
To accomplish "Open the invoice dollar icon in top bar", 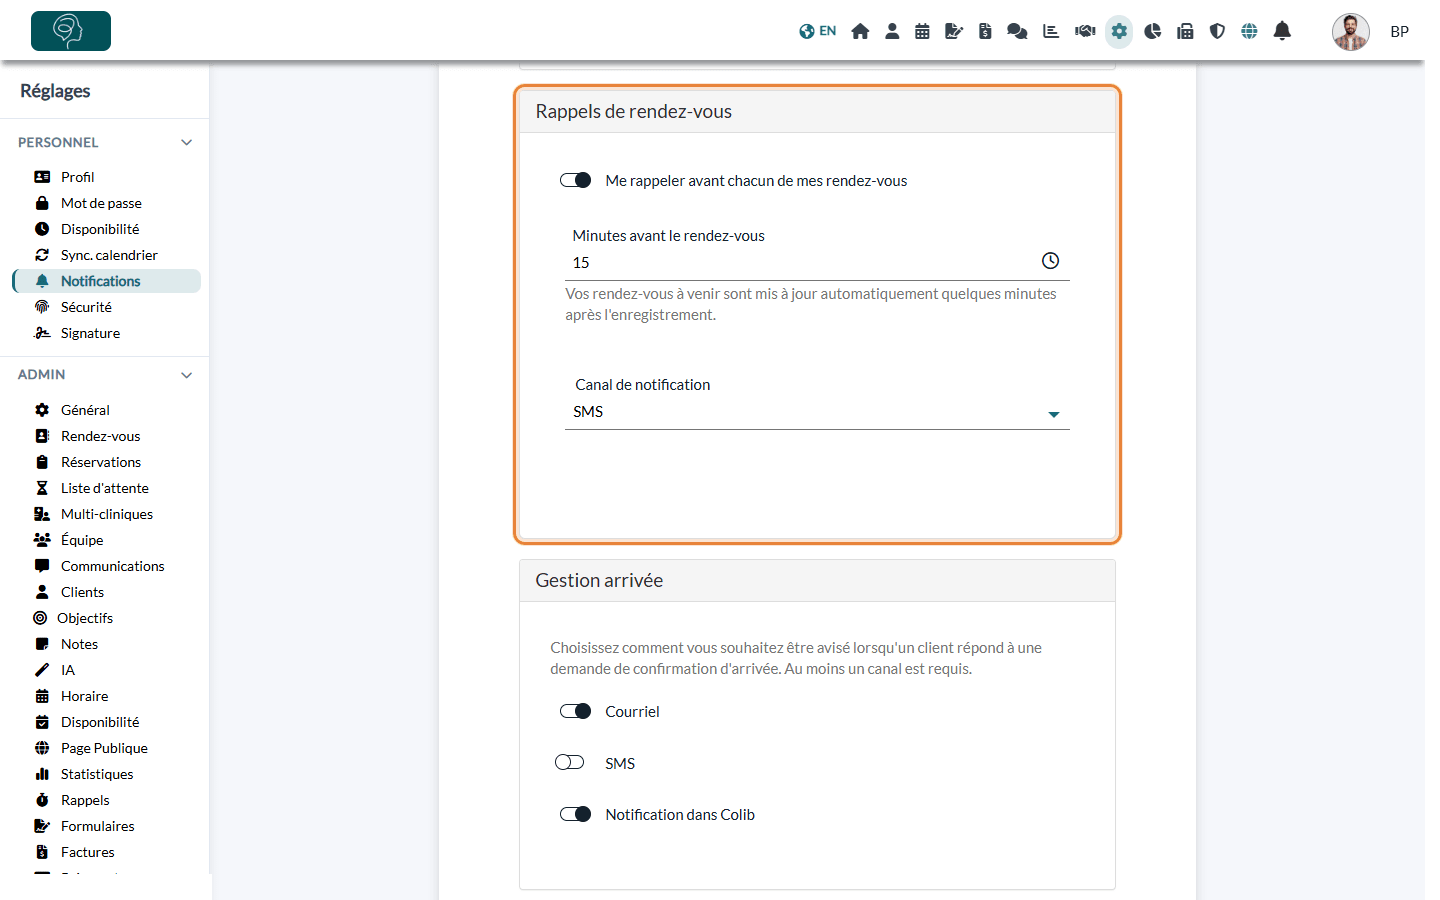I will coord(985,31).
